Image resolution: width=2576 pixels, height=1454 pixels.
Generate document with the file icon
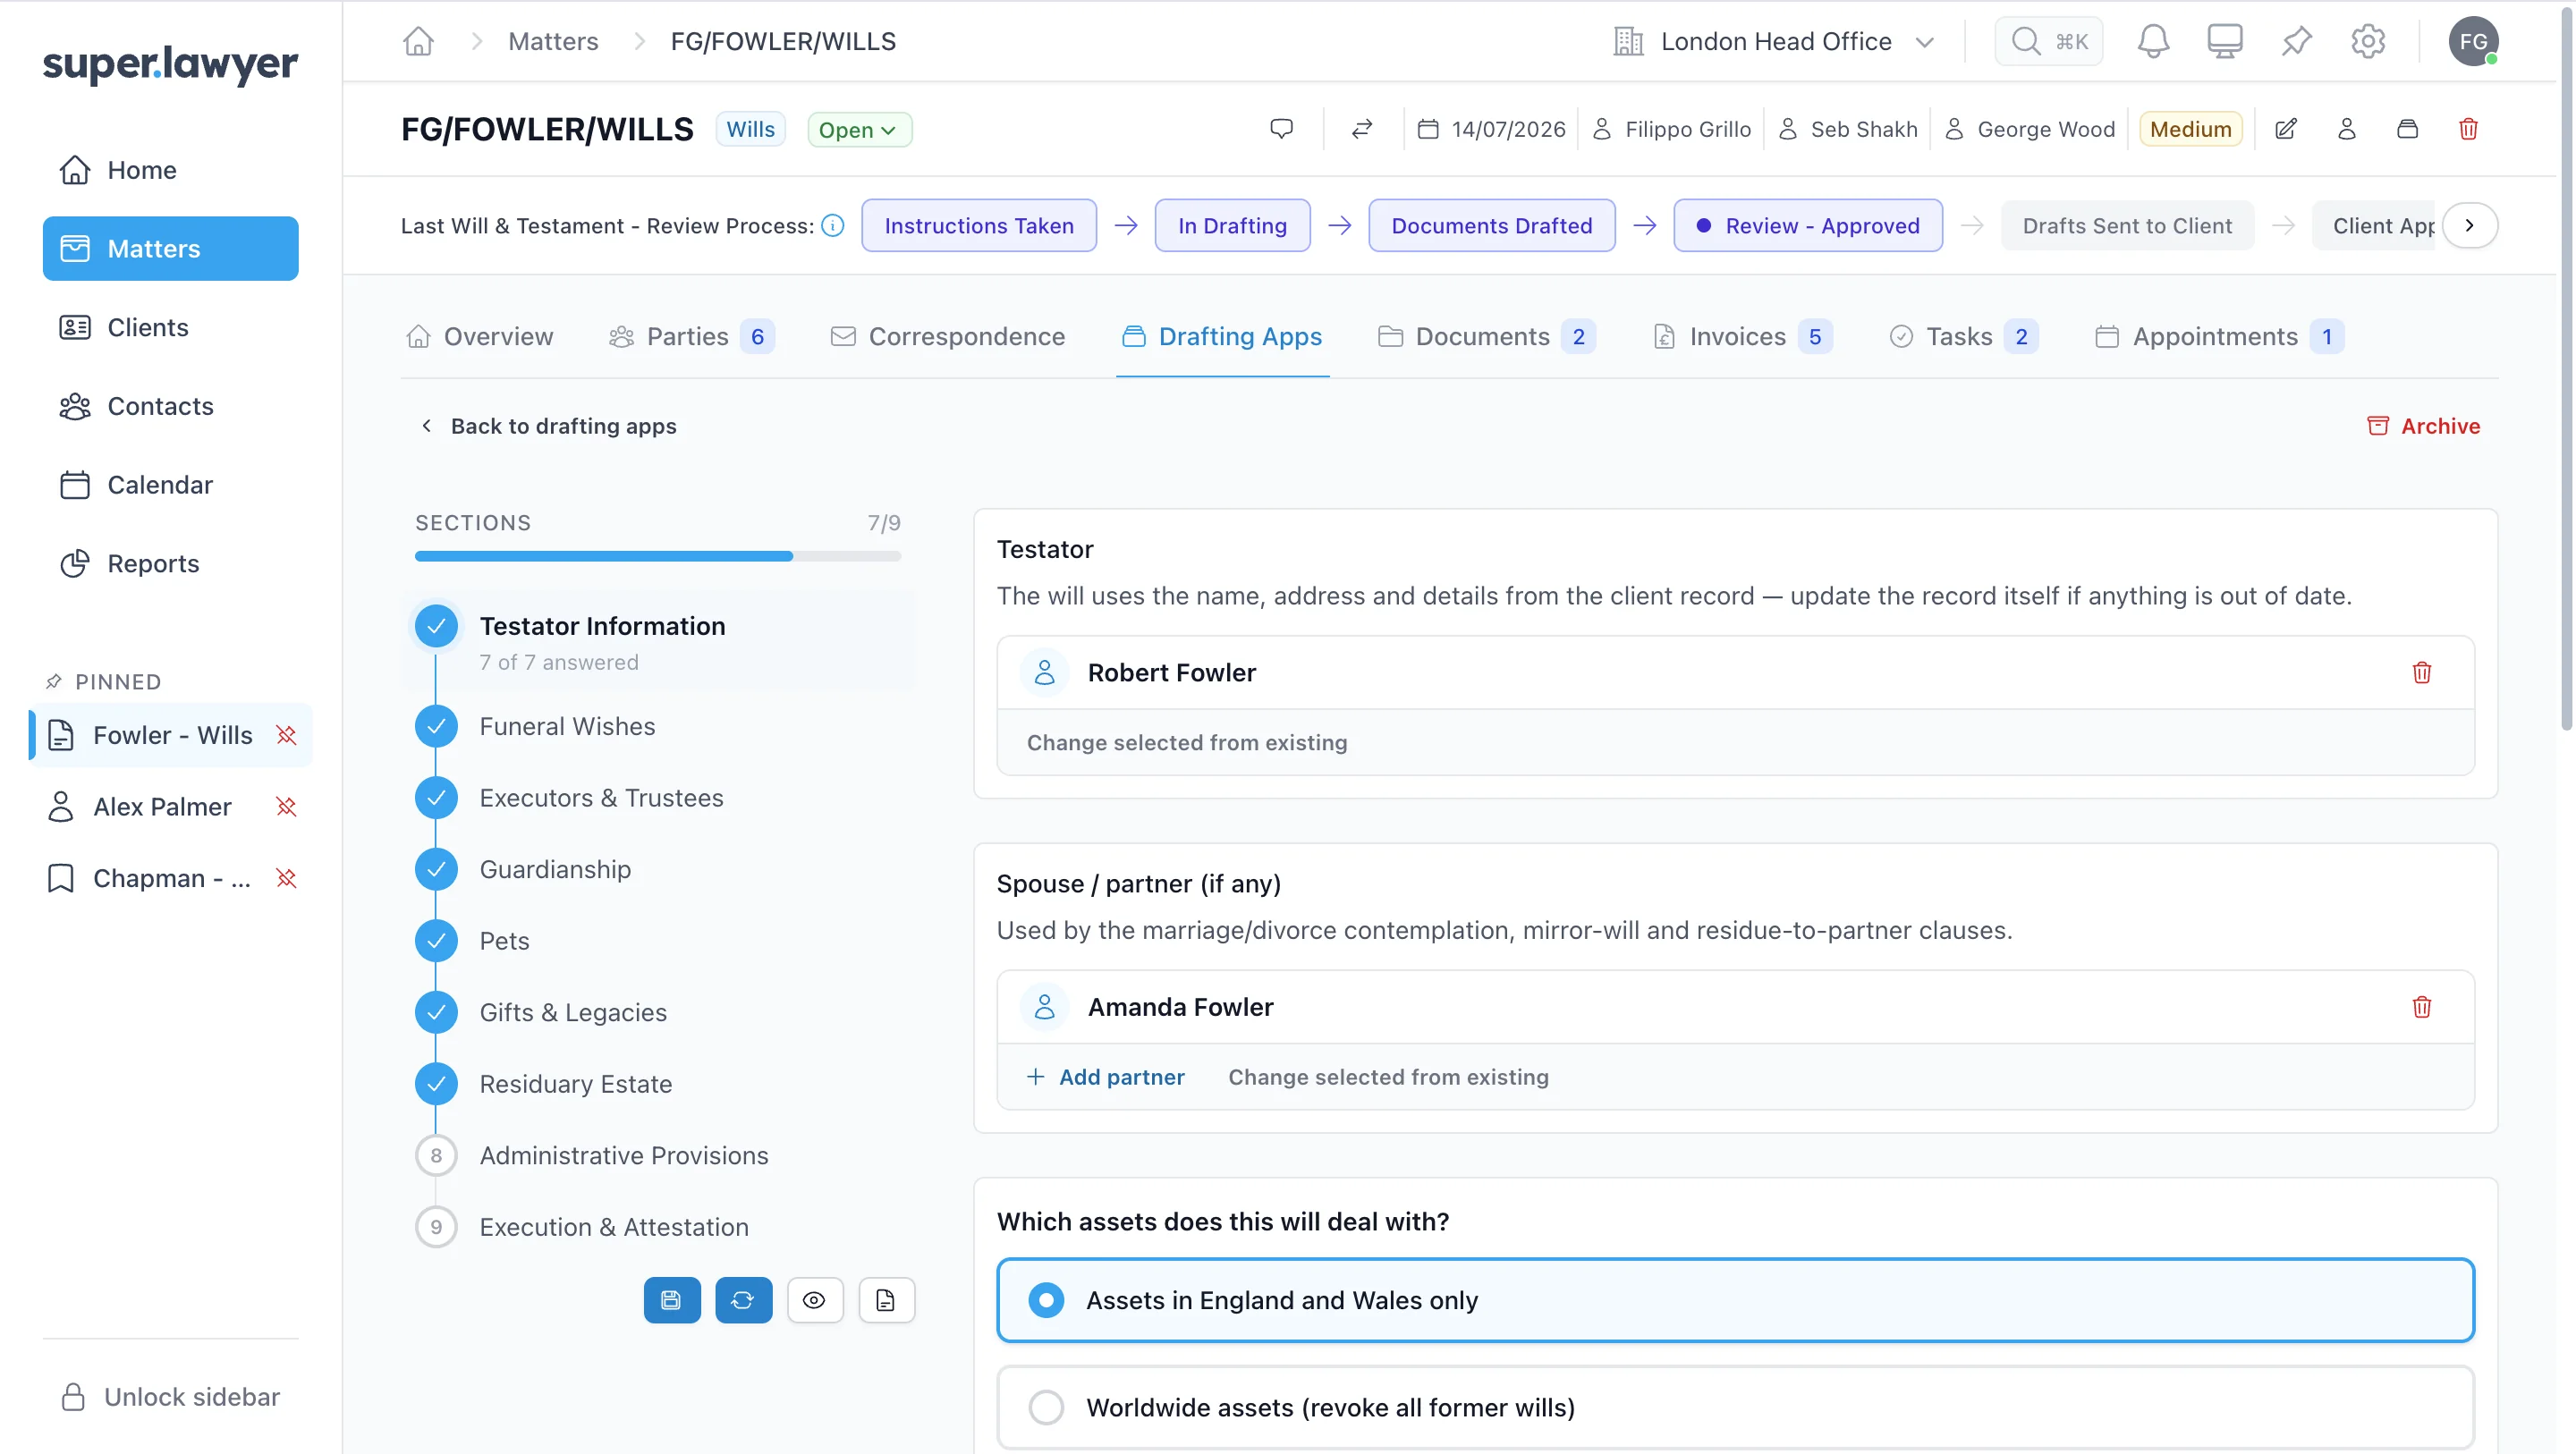(x=886, y=1300)
